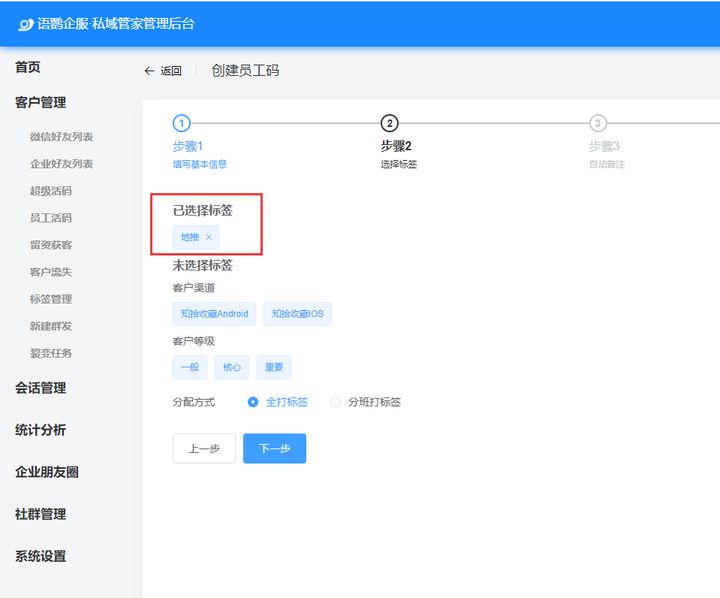Choose the 核心 customer level tag
The image size is (720, 598).
(232, 367)
